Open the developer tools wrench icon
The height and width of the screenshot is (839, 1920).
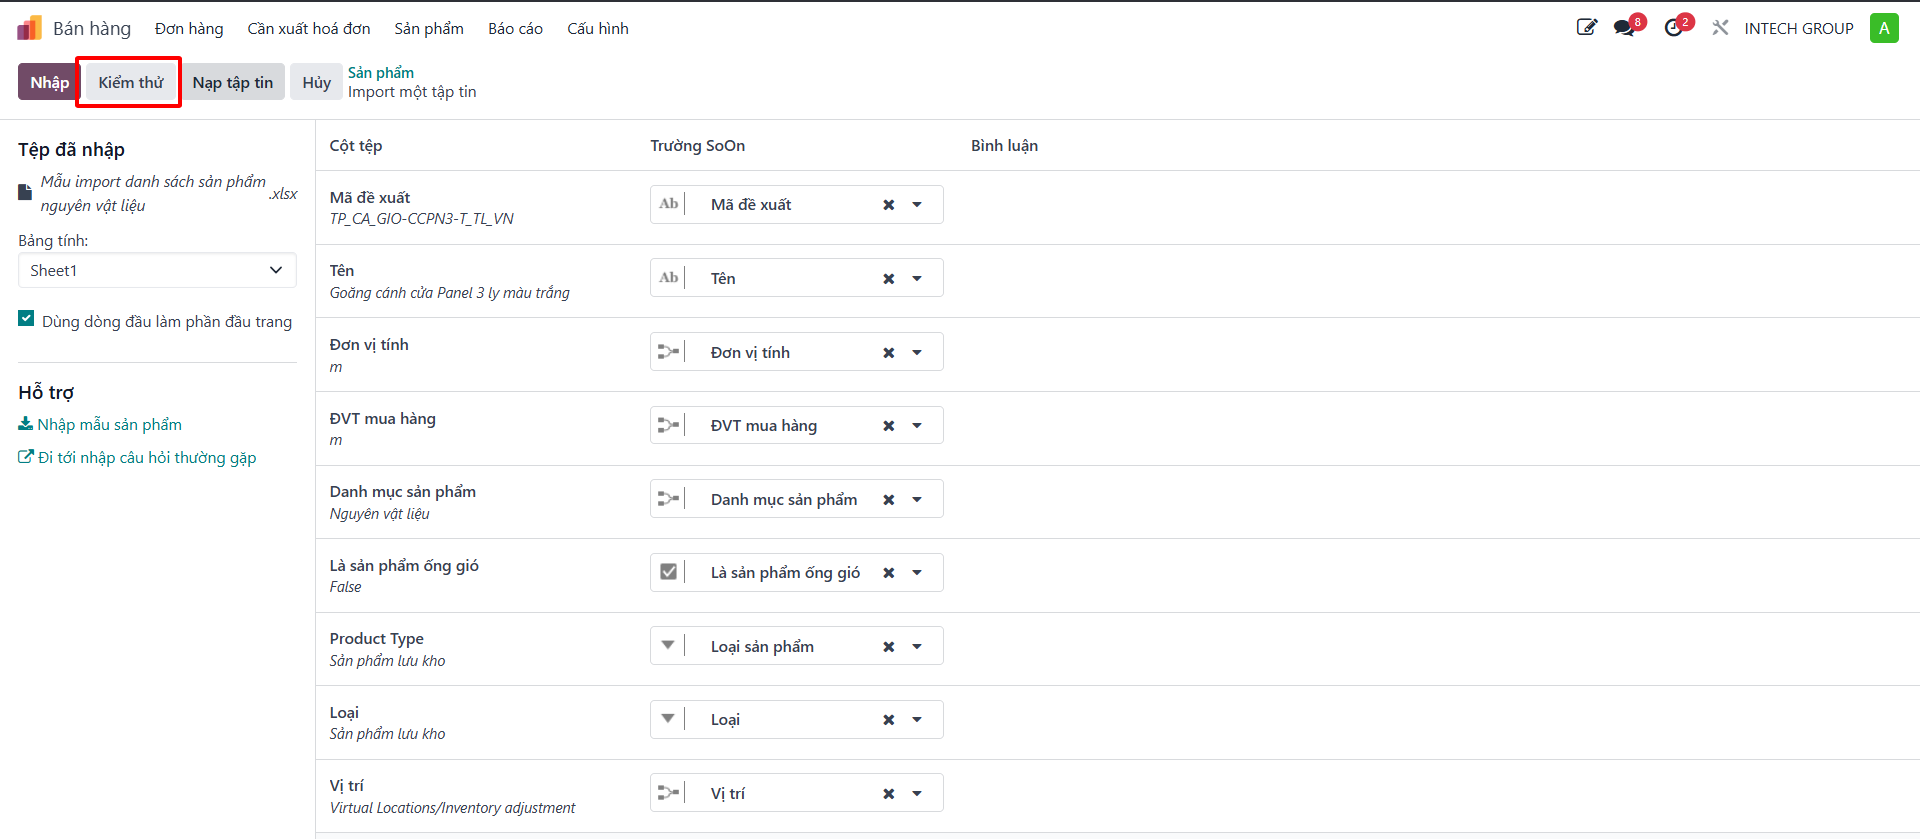click(1720, 28)
